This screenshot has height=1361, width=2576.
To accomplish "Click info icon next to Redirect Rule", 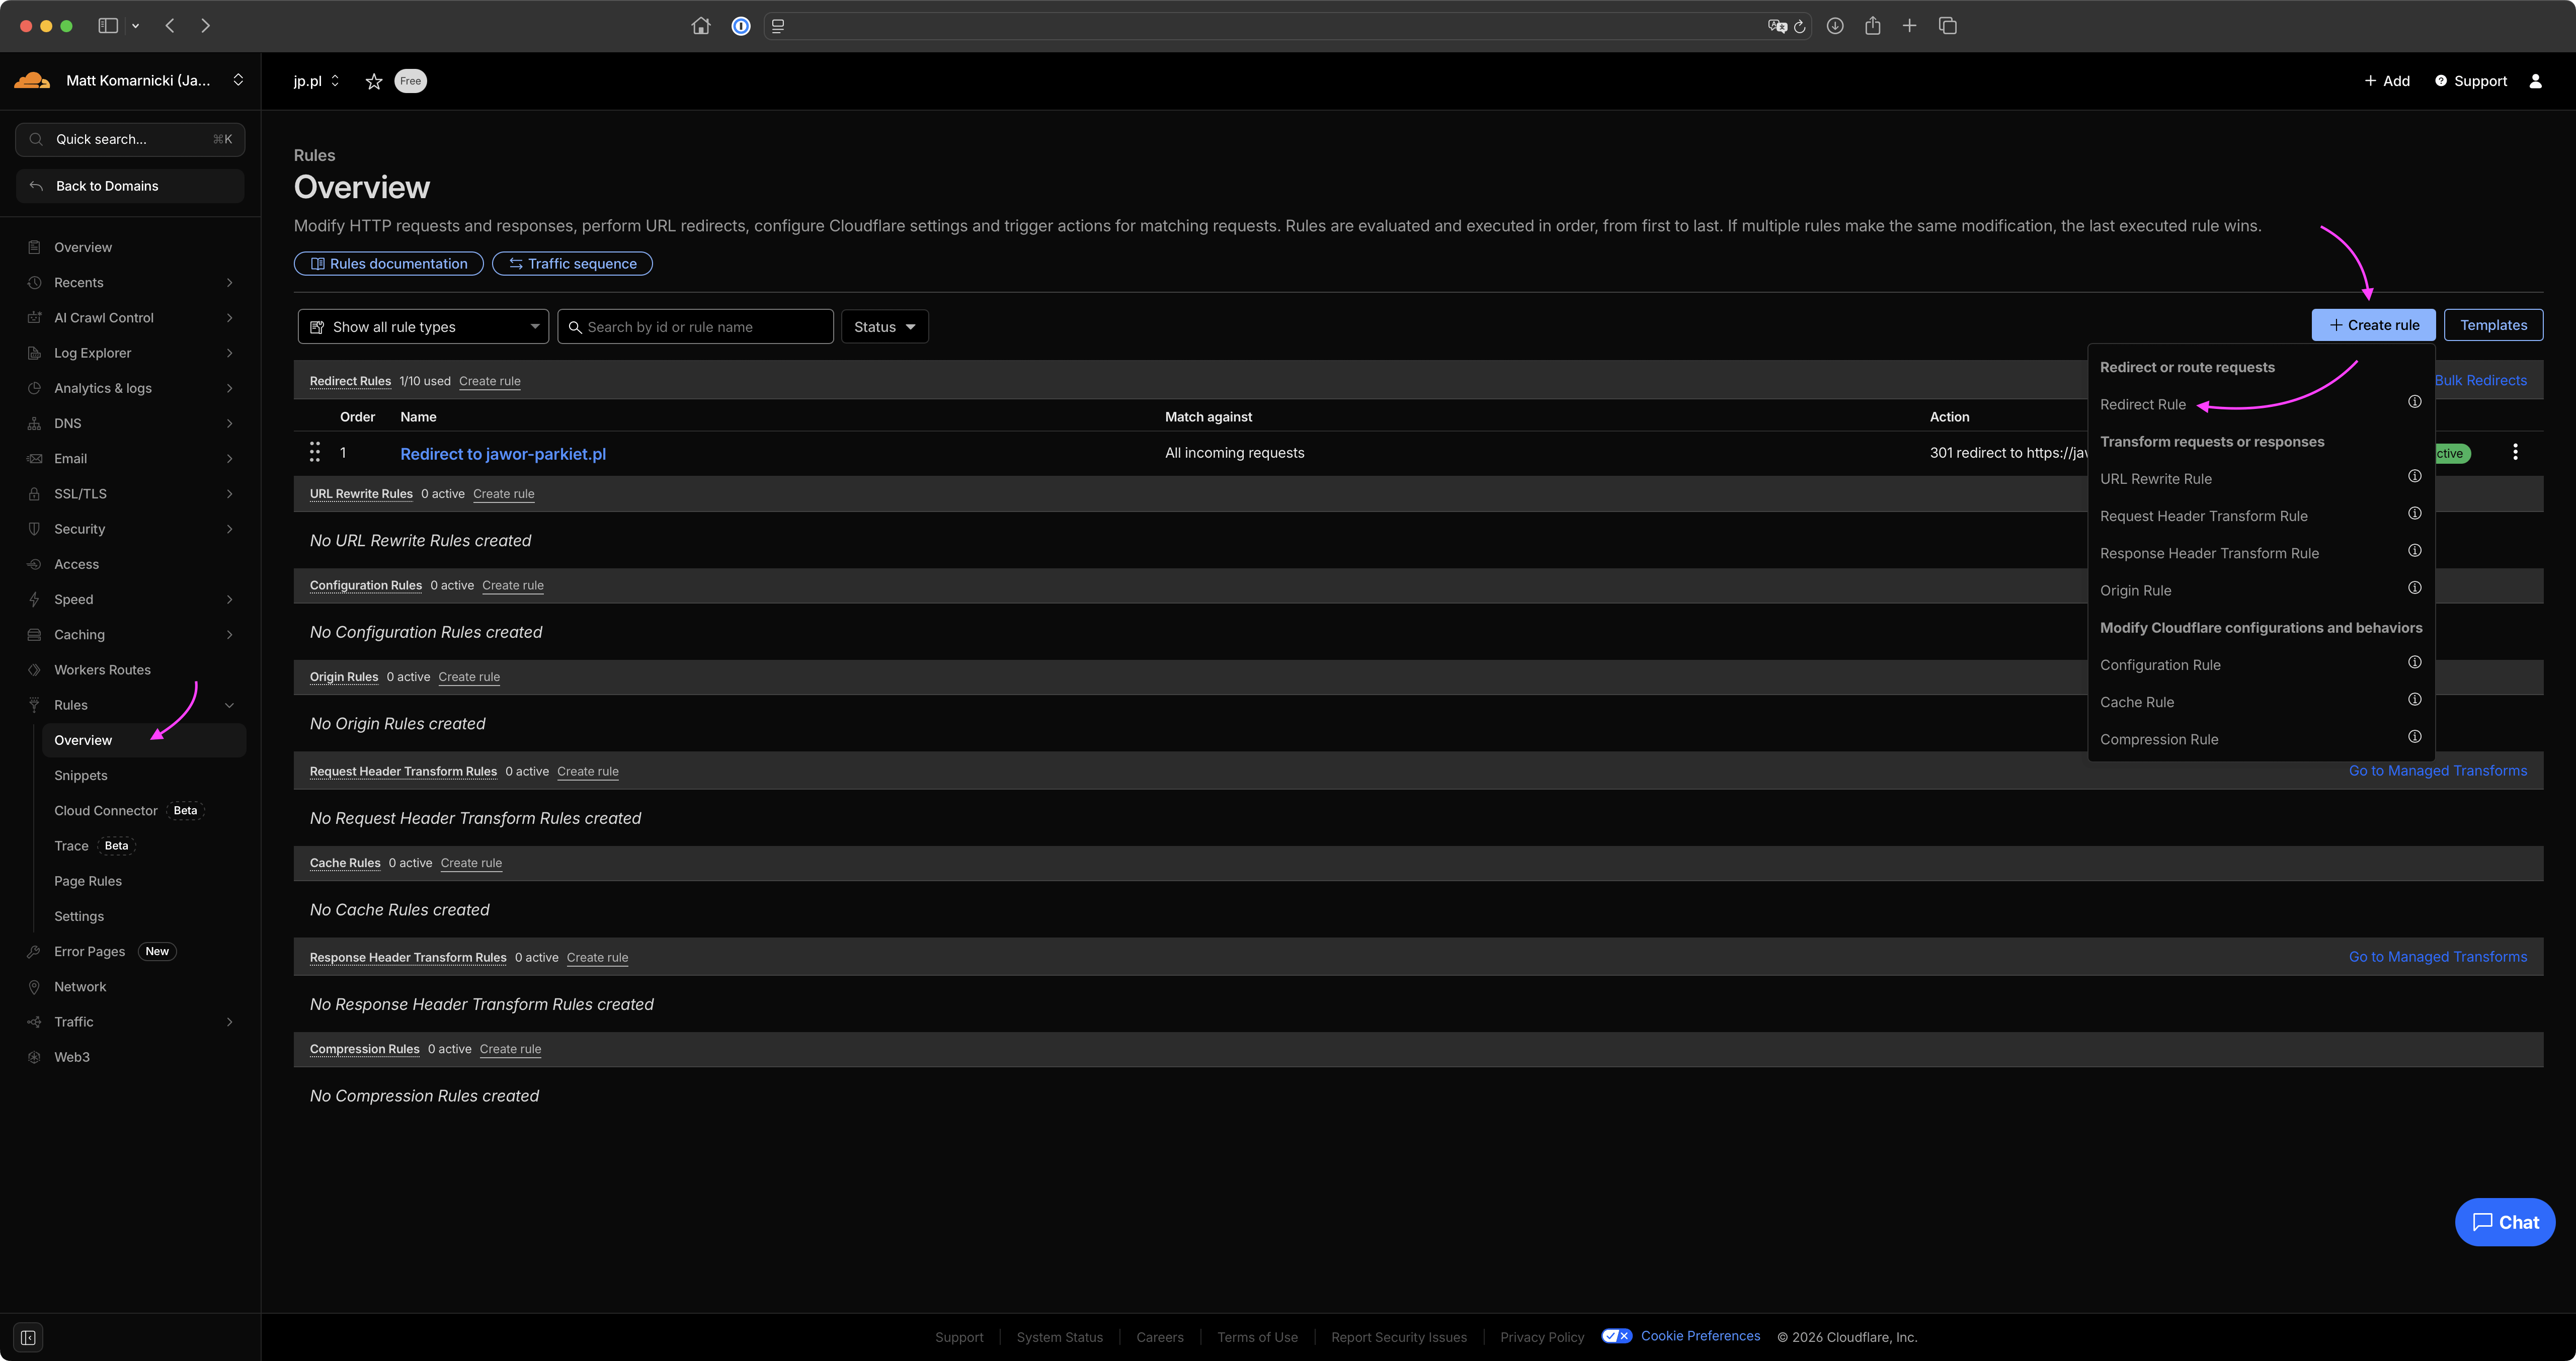I will (2414, 402).
